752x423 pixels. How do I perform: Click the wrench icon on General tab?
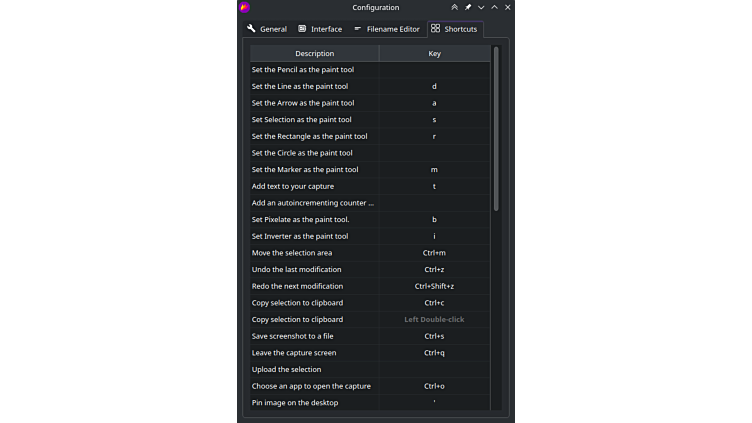click(x=251, y=29)
